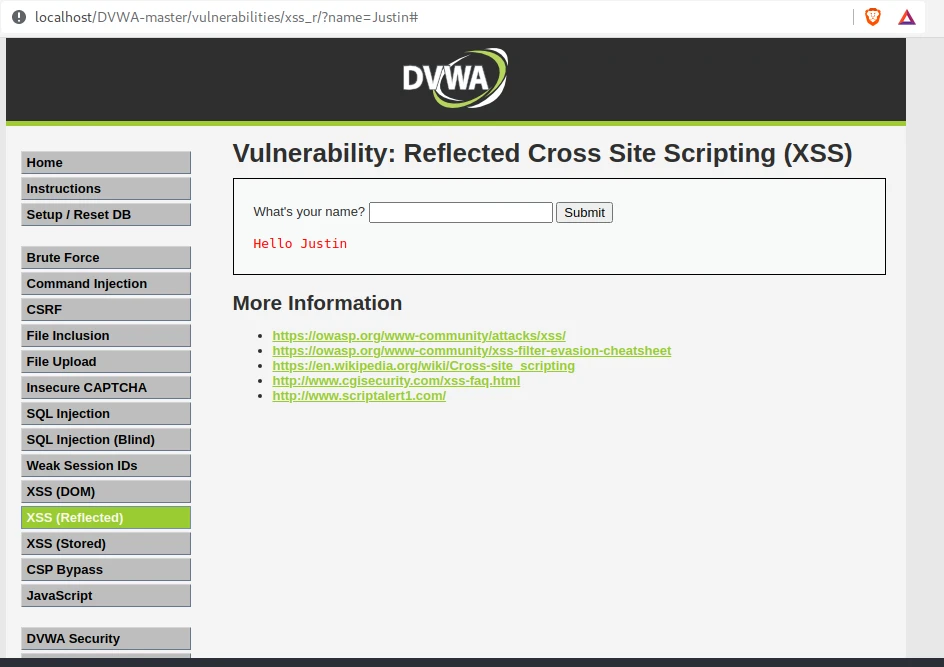This screenshot has height=667, width=944.
Task: Click the site security info icon
Action: (x=18, y=18)
